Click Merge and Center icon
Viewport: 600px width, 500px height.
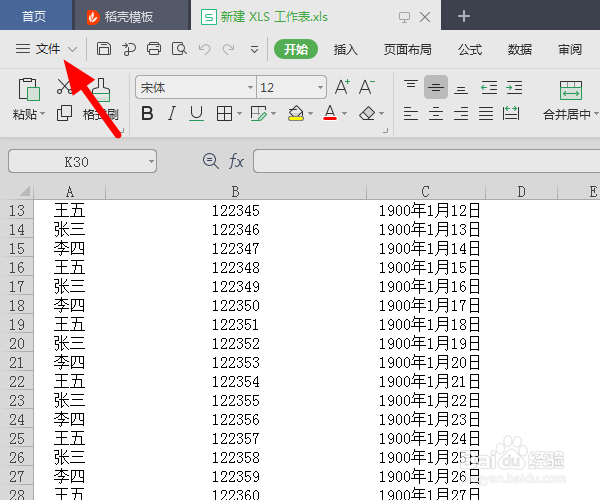click(x=571, y=90)
